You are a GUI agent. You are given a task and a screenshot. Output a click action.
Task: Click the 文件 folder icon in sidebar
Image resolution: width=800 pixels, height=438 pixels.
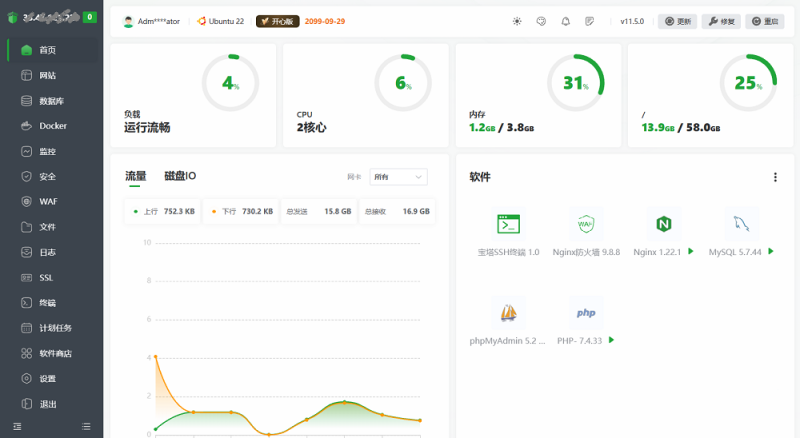pos(27,227)
